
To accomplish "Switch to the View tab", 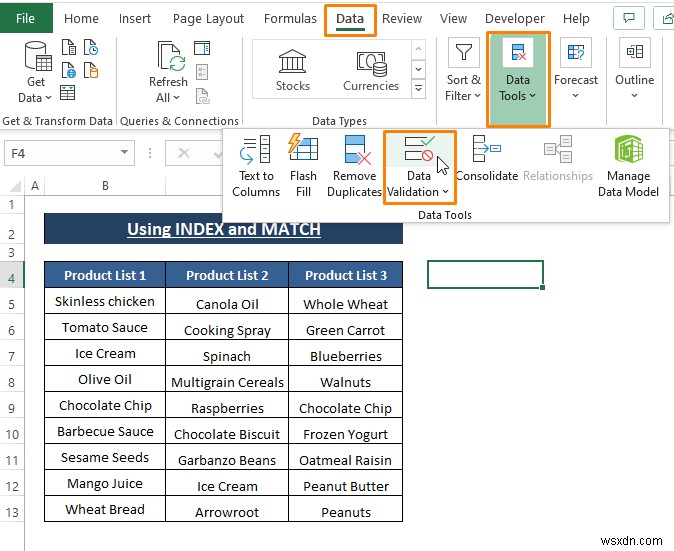I will [453, 18].
